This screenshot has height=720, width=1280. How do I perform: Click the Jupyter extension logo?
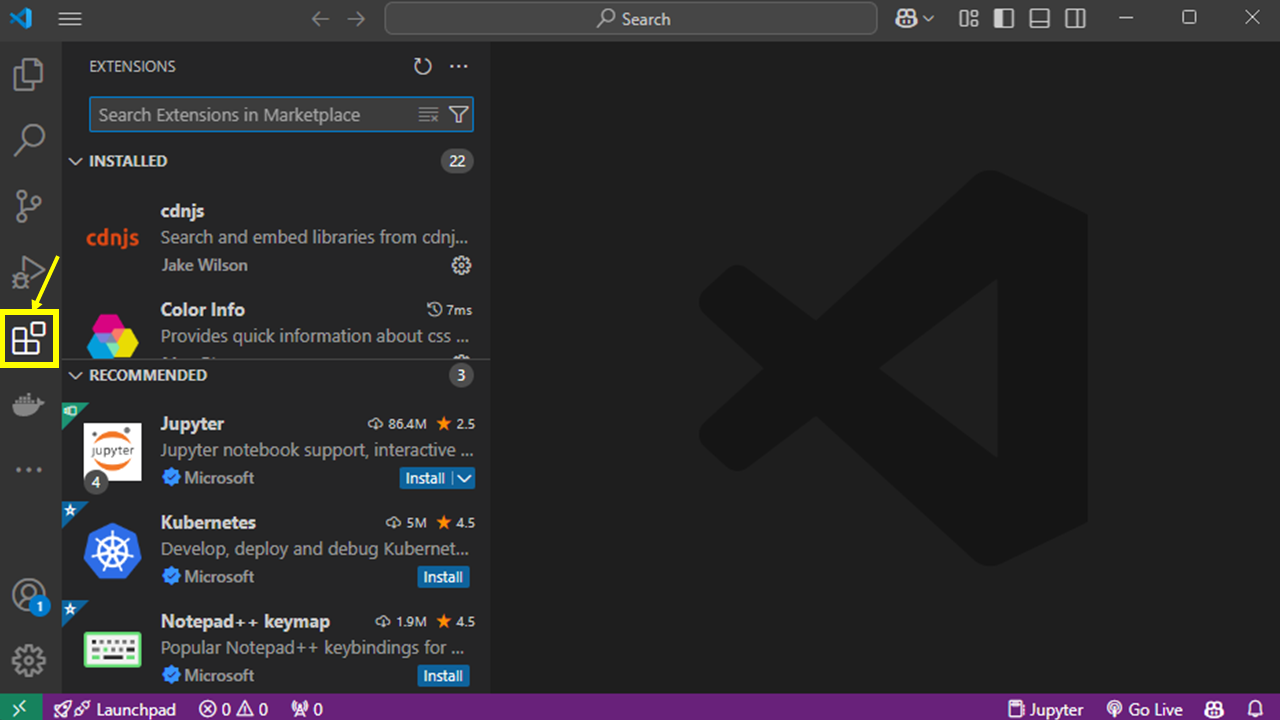[112, 451]
